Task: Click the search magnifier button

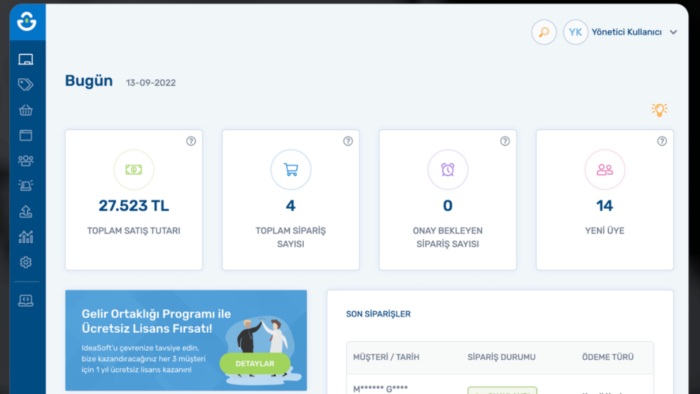Action: (544, 32)
